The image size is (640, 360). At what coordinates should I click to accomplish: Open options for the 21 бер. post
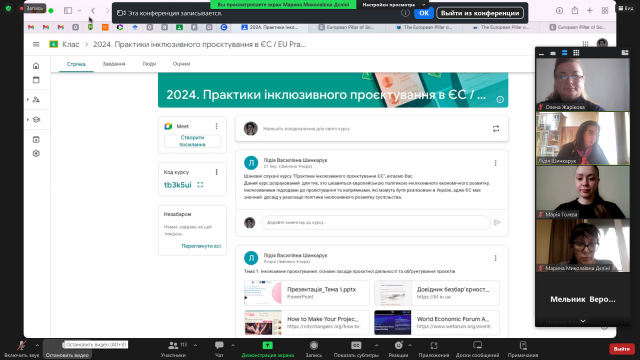coord(496,163)
